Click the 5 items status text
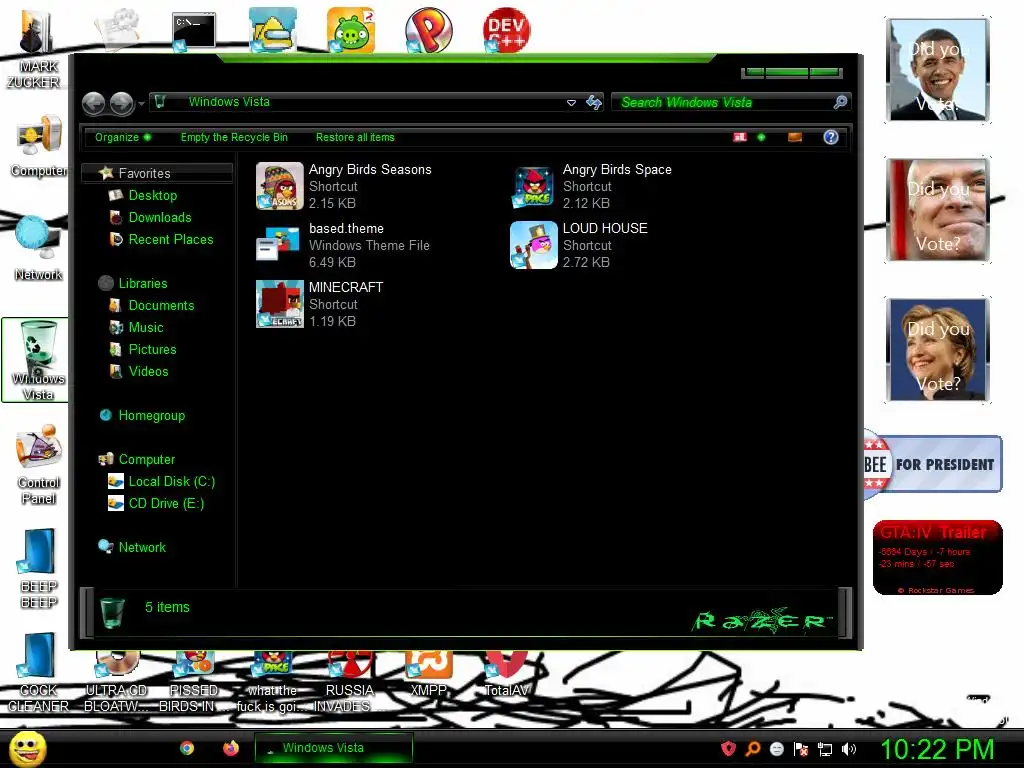1024x768 pixels. pos(167,607)
